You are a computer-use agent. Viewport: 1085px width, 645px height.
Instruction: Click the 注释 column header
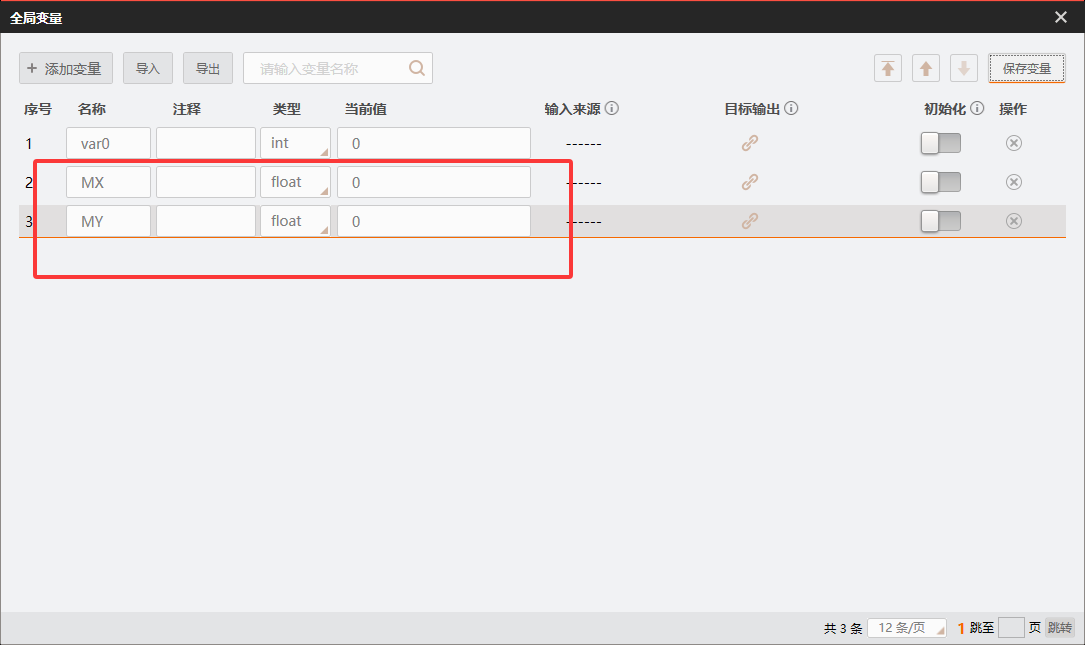[187, 109]
